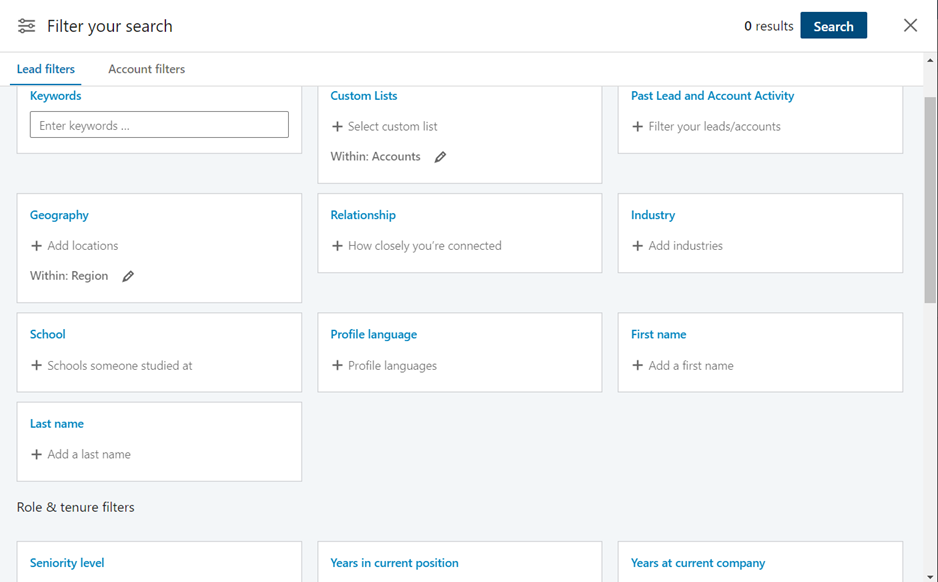
Task: Click the Within: Accounts label
Action: point(375,157)
